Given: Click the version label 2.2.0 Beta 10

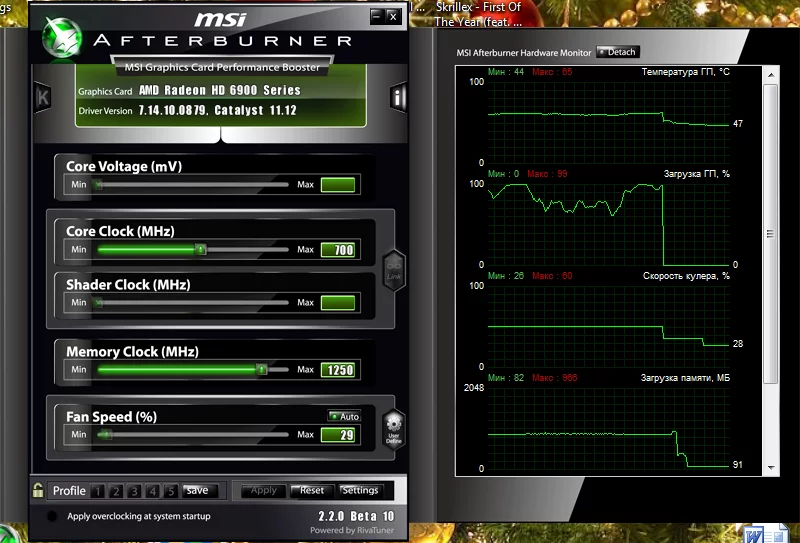Looking at the screenshot, I should 356,516.
